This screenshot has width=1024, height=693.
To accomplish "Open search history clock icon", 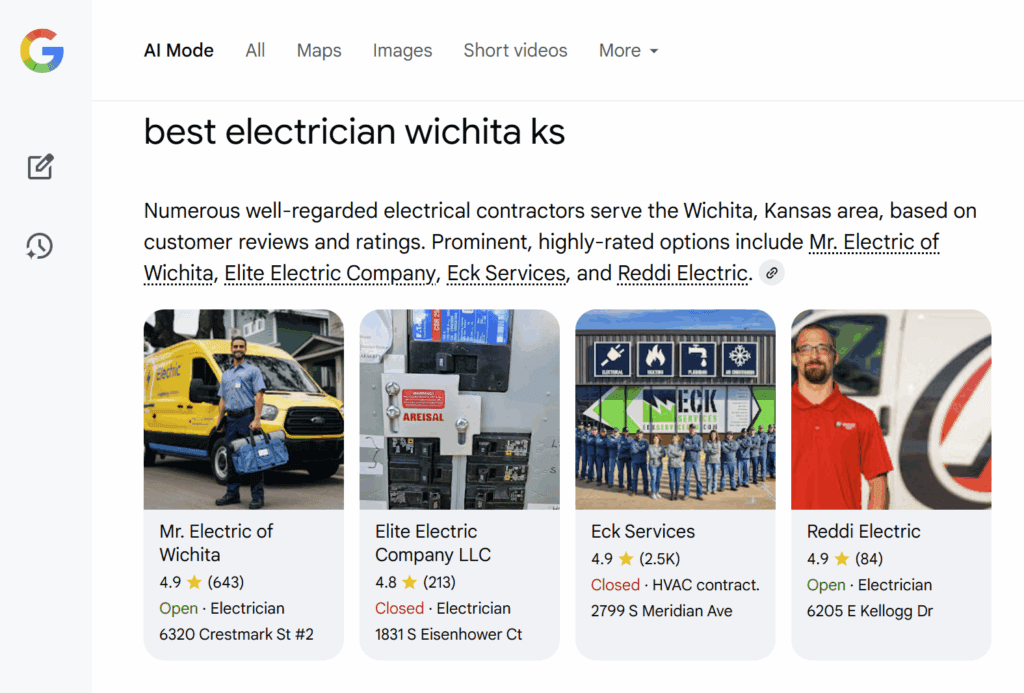I will tap(40, 246).
